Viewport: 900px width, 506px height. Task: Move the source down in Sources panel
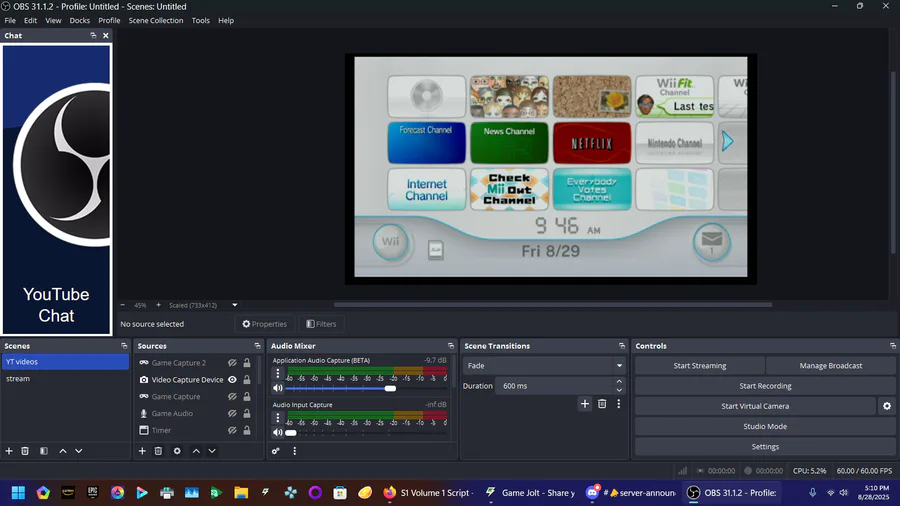212,451
